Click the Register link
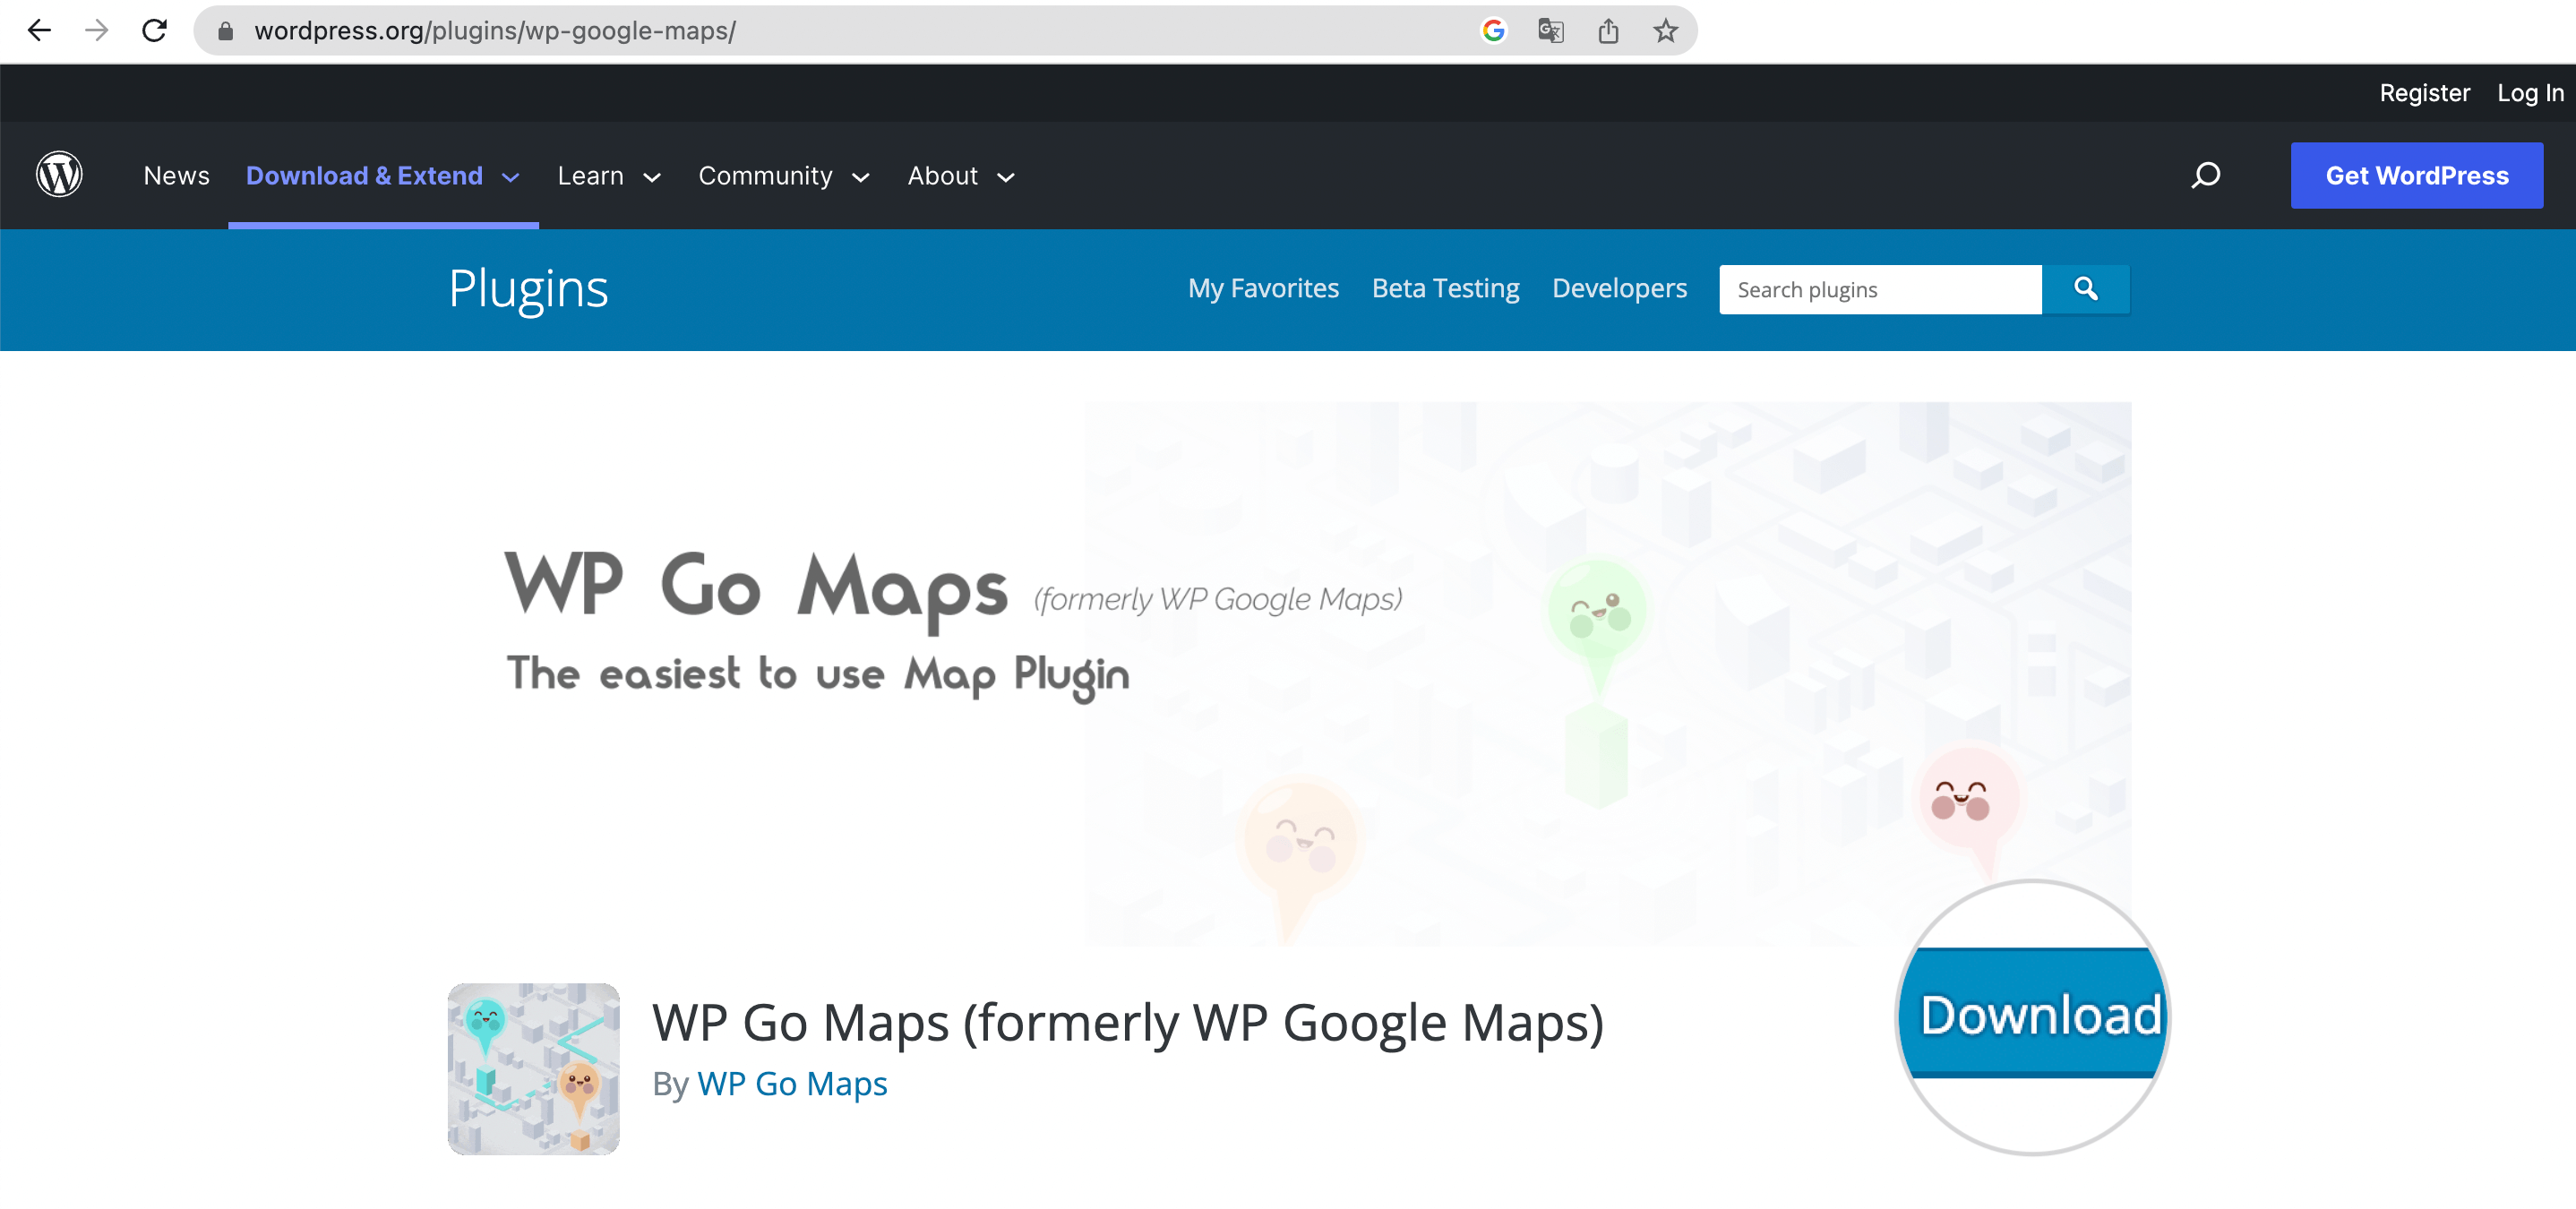The width and height of the screenshot is (2576, 1209). tap(2424, 93)
